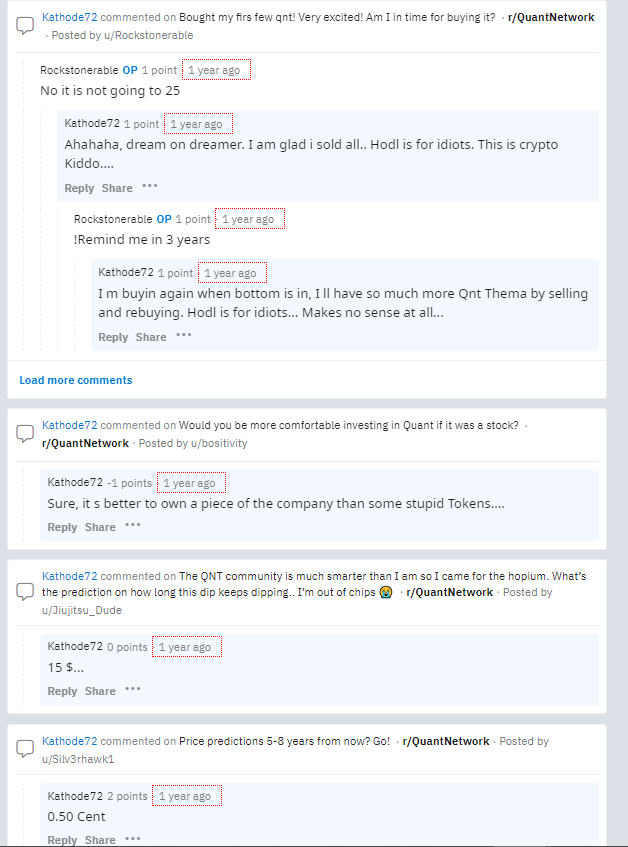
Task: Open u/Rockstonerable profile link
Action: [148, 35]
